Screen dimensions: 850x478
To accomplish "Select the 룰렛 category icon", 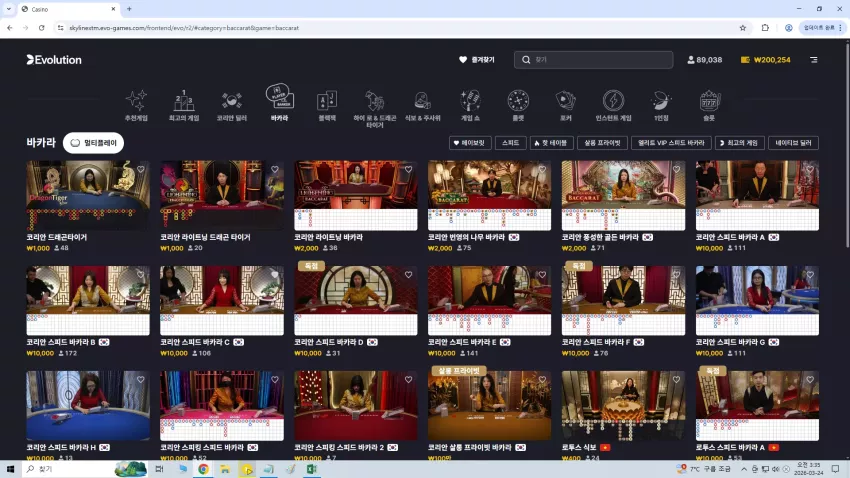I will (518, 100).
